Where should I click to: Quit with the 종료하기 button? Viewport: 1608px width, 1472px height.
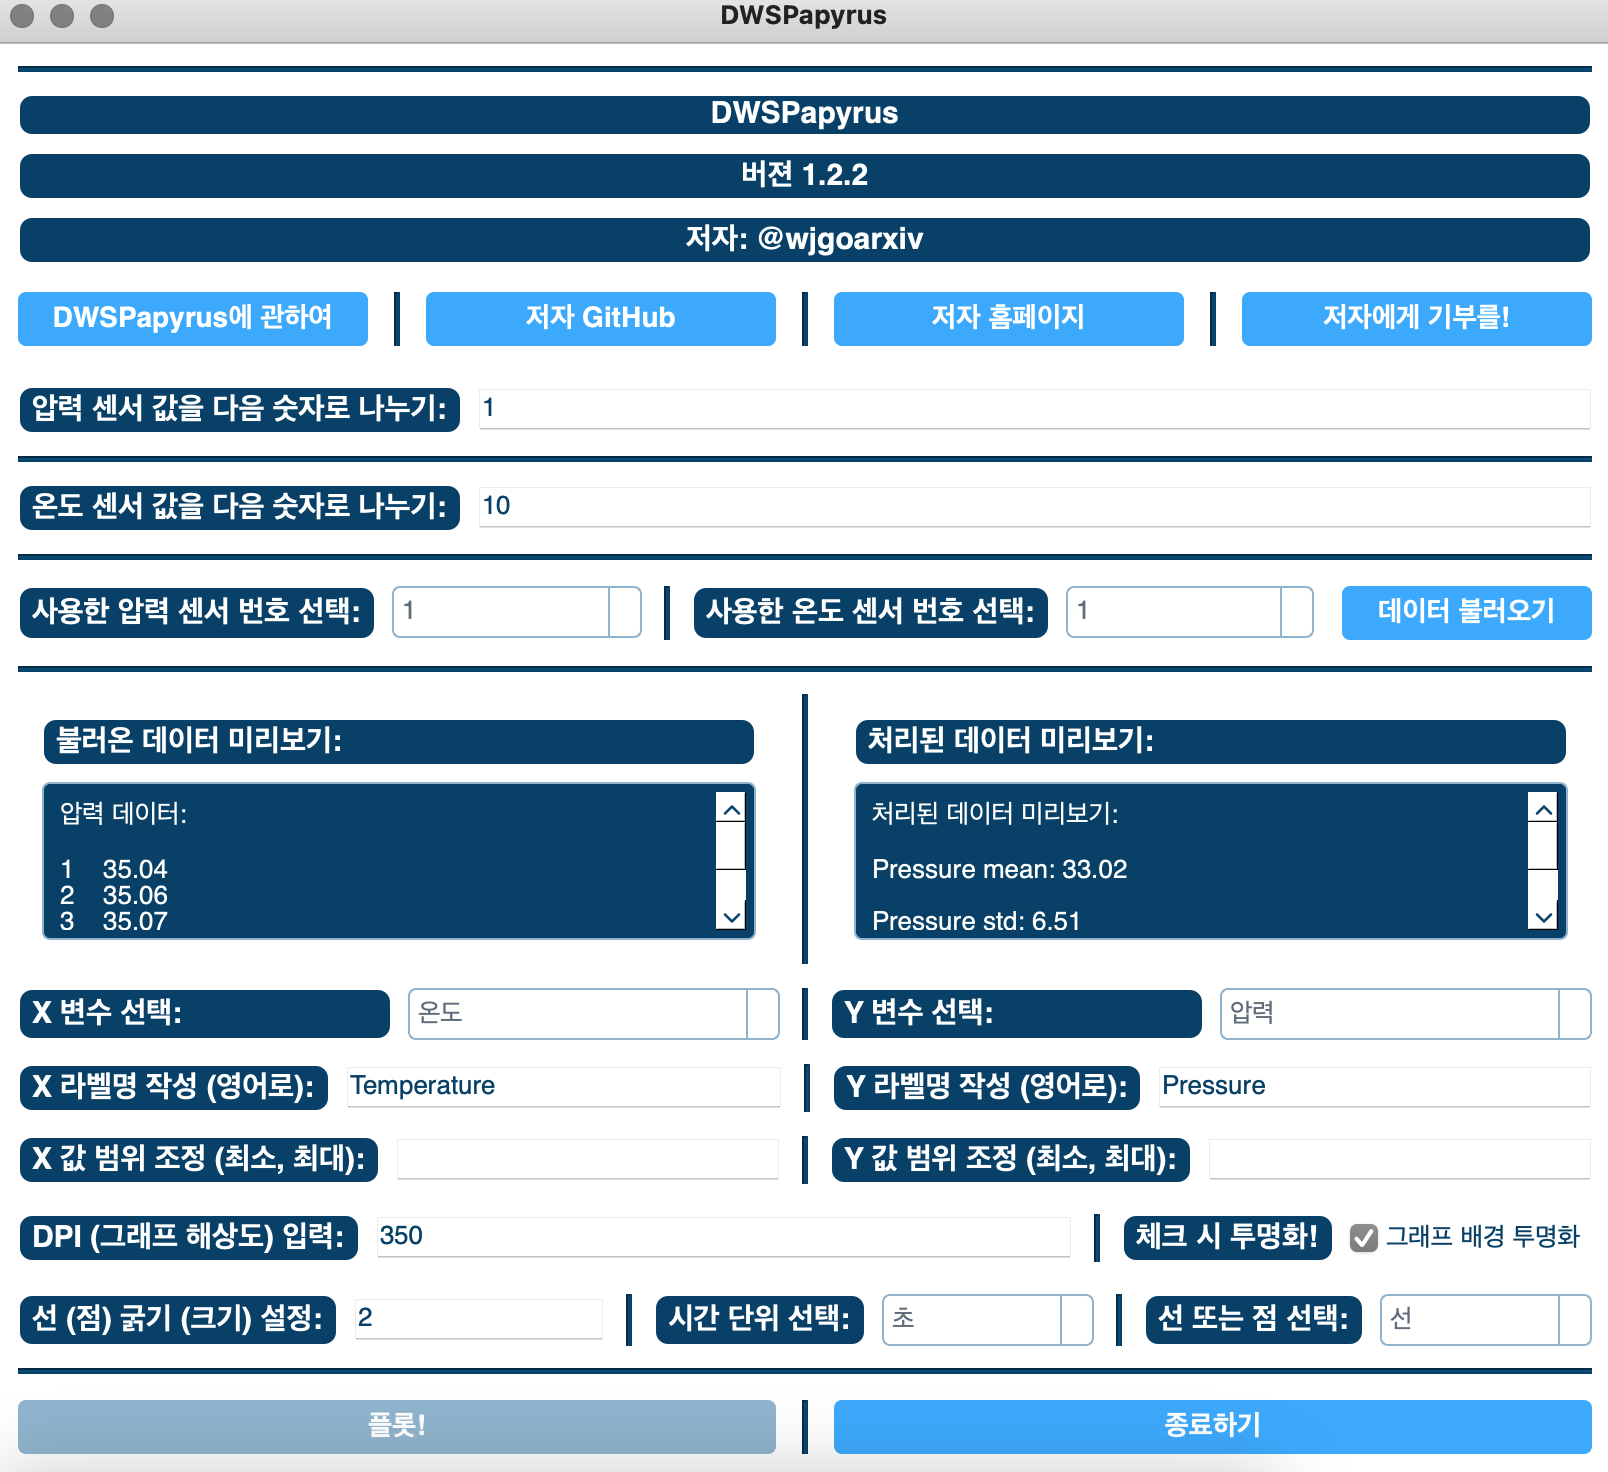tap(1213, 1426)
